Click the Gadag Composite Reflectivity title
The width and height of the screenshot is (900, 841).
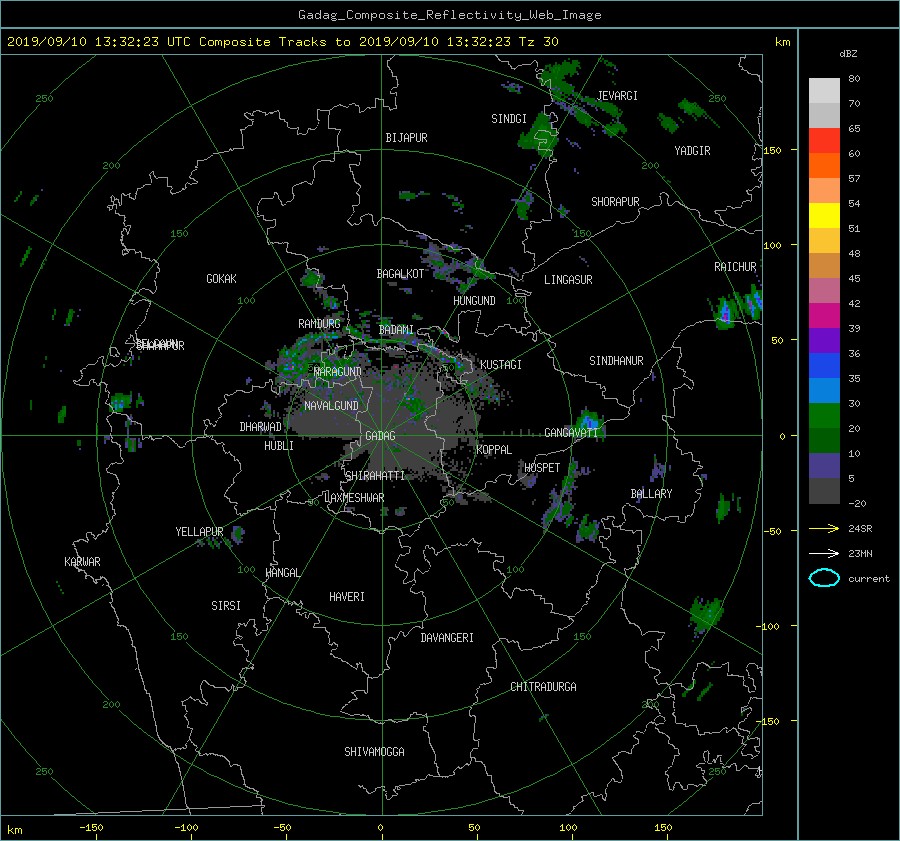[449, 15]
